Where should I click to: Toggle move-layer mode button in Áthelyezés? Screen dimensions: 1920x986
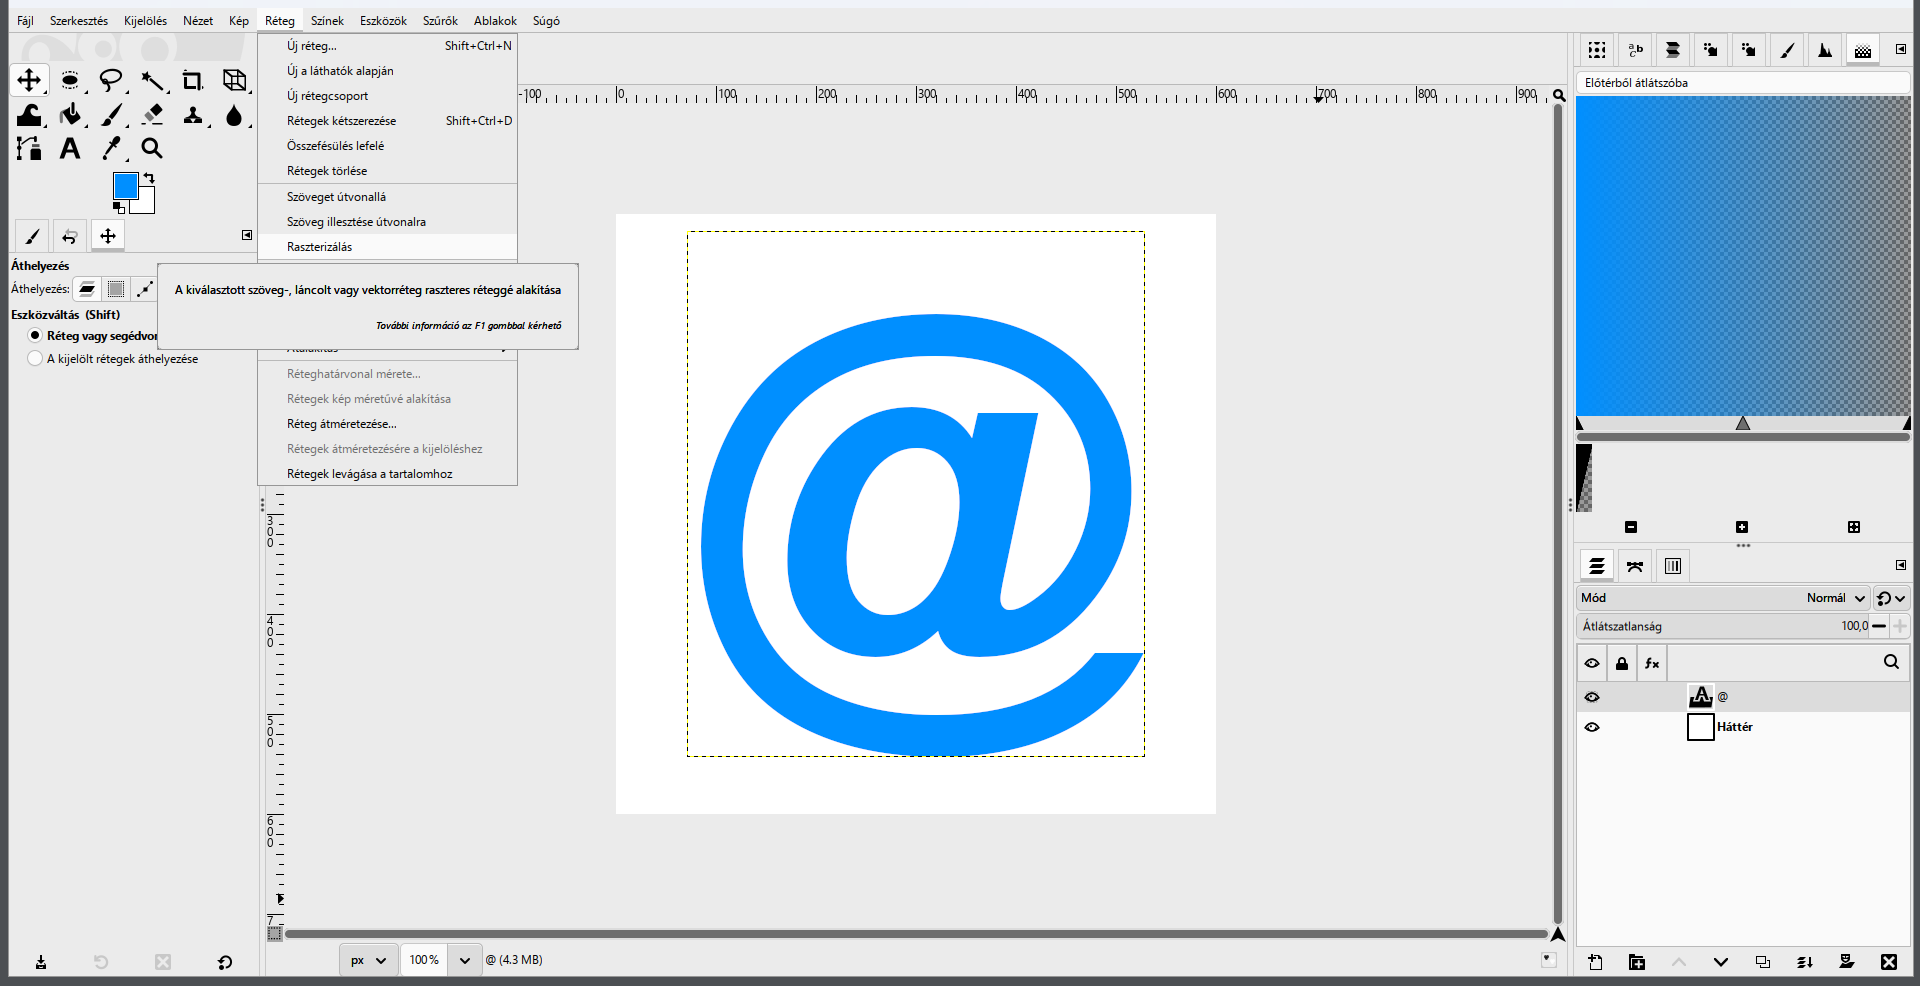(87, 289)
